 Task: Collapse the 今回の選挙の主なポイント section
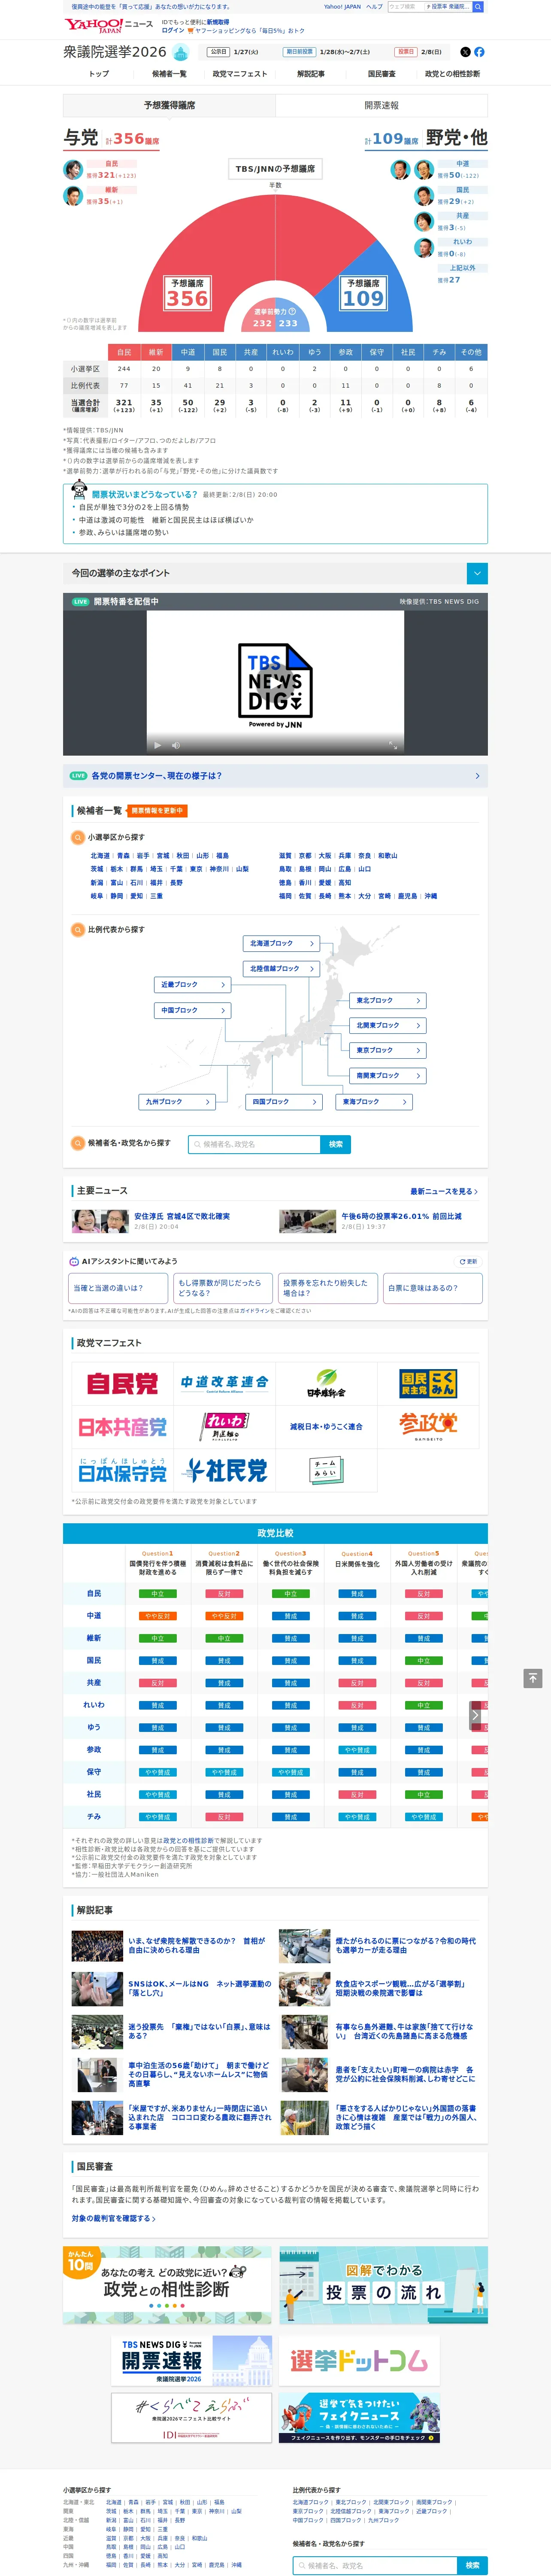pos(477,573)
